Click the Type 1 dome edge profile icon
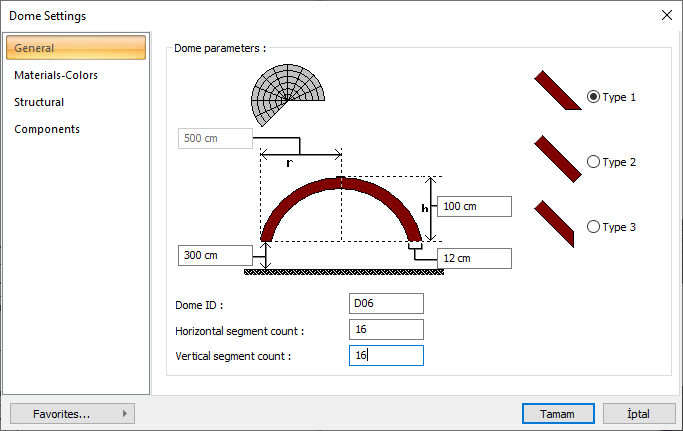The width and height of the screenshot is (683, 431). [x=557, y=90]
